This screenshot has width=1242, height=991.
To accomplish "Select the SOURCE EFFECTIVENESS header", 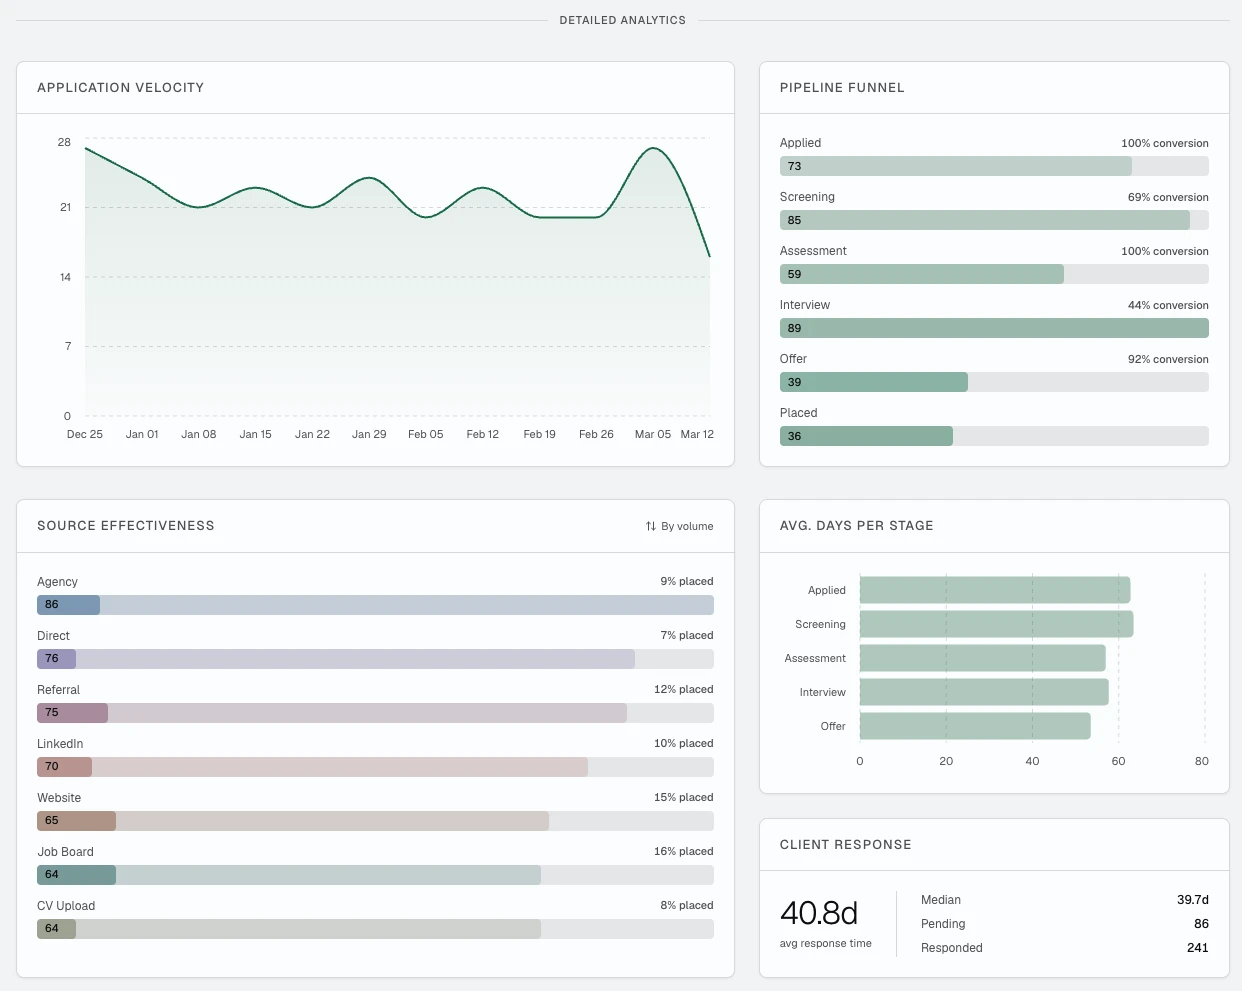I will [x=125, y=525].
